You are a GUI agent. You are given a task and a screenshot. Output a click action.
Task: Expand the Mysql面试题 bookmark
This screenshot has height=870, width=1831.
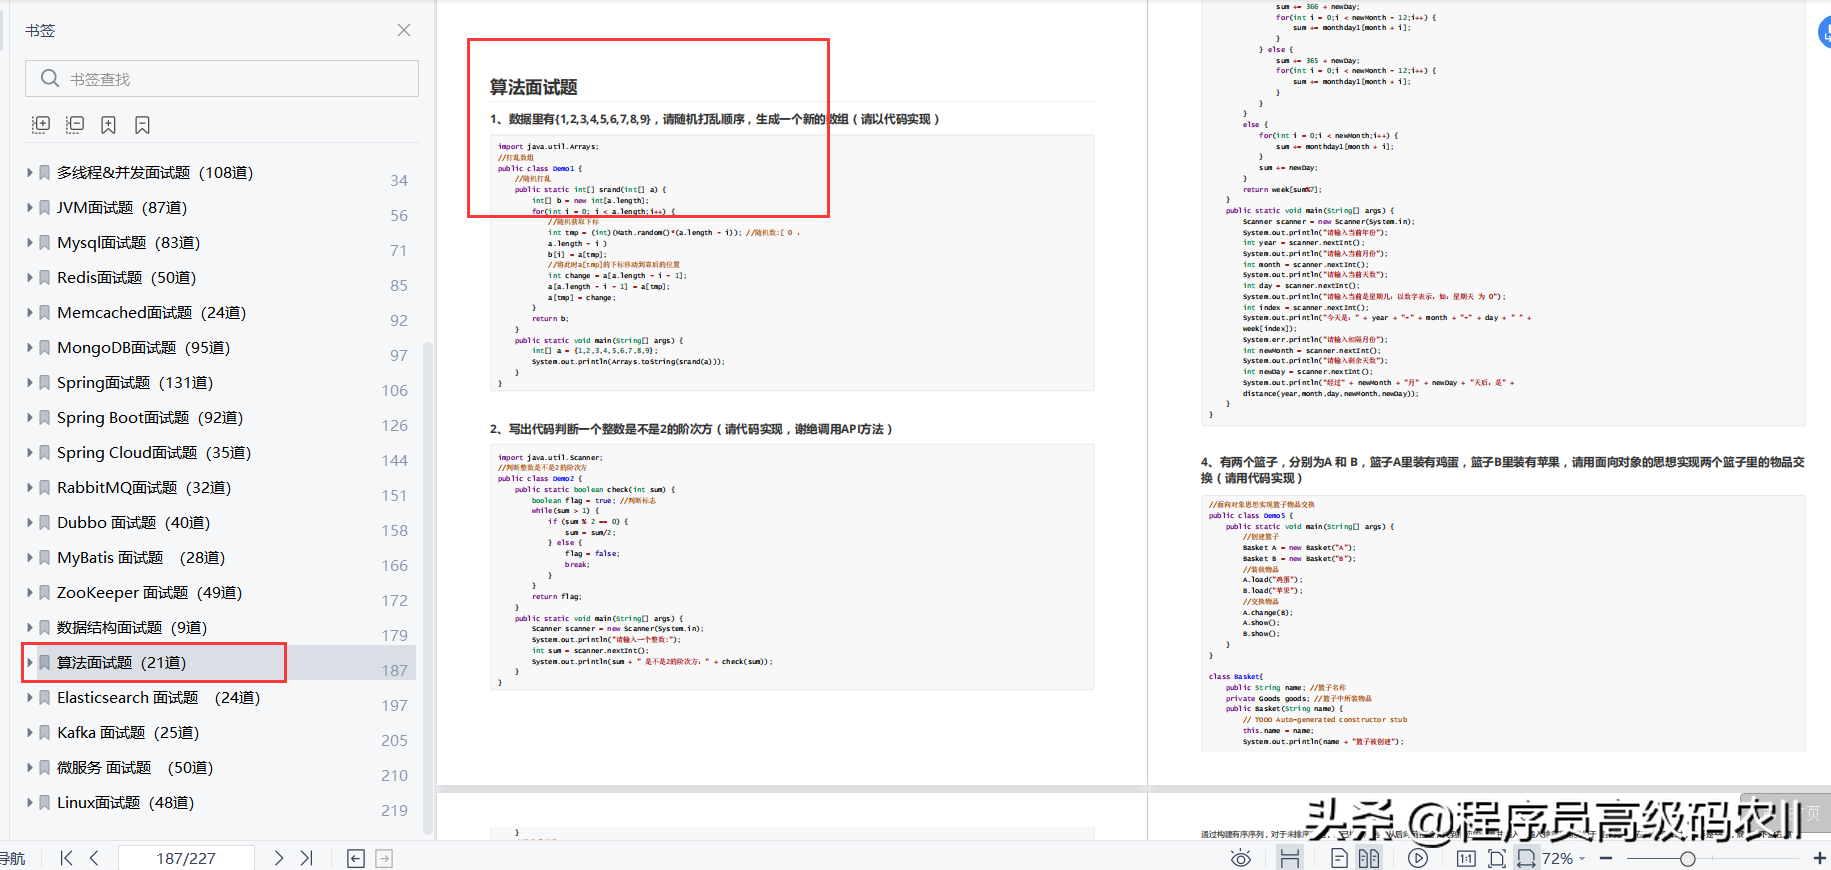30,242
